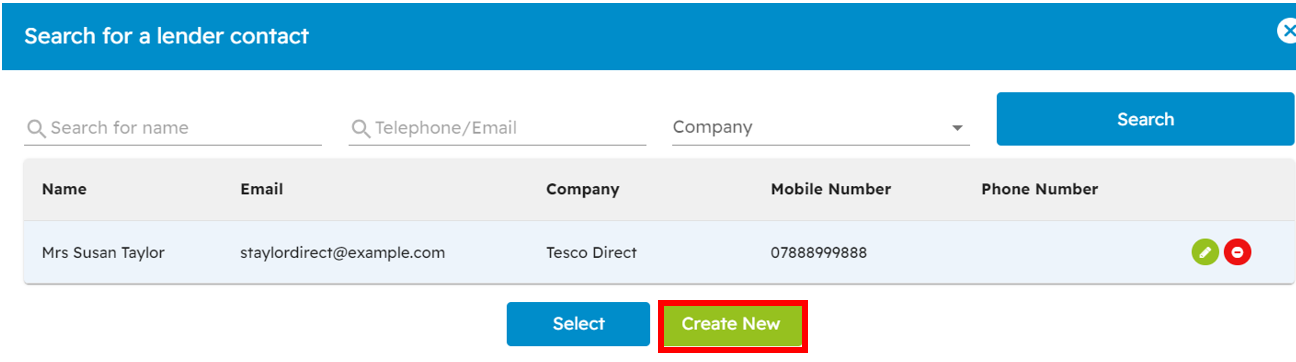Click magnifier icon in name search field
Viewport: 1296px width, 362px height.
[x=36, y=128]
